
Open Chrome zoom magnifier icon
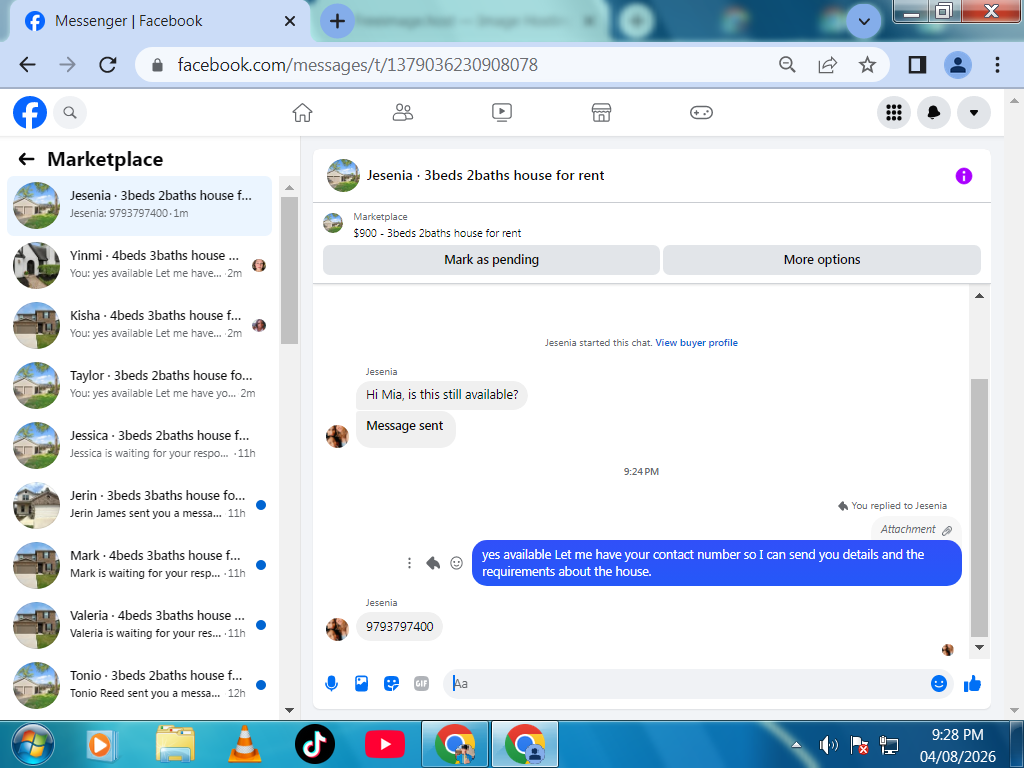[x=787, y=65]
